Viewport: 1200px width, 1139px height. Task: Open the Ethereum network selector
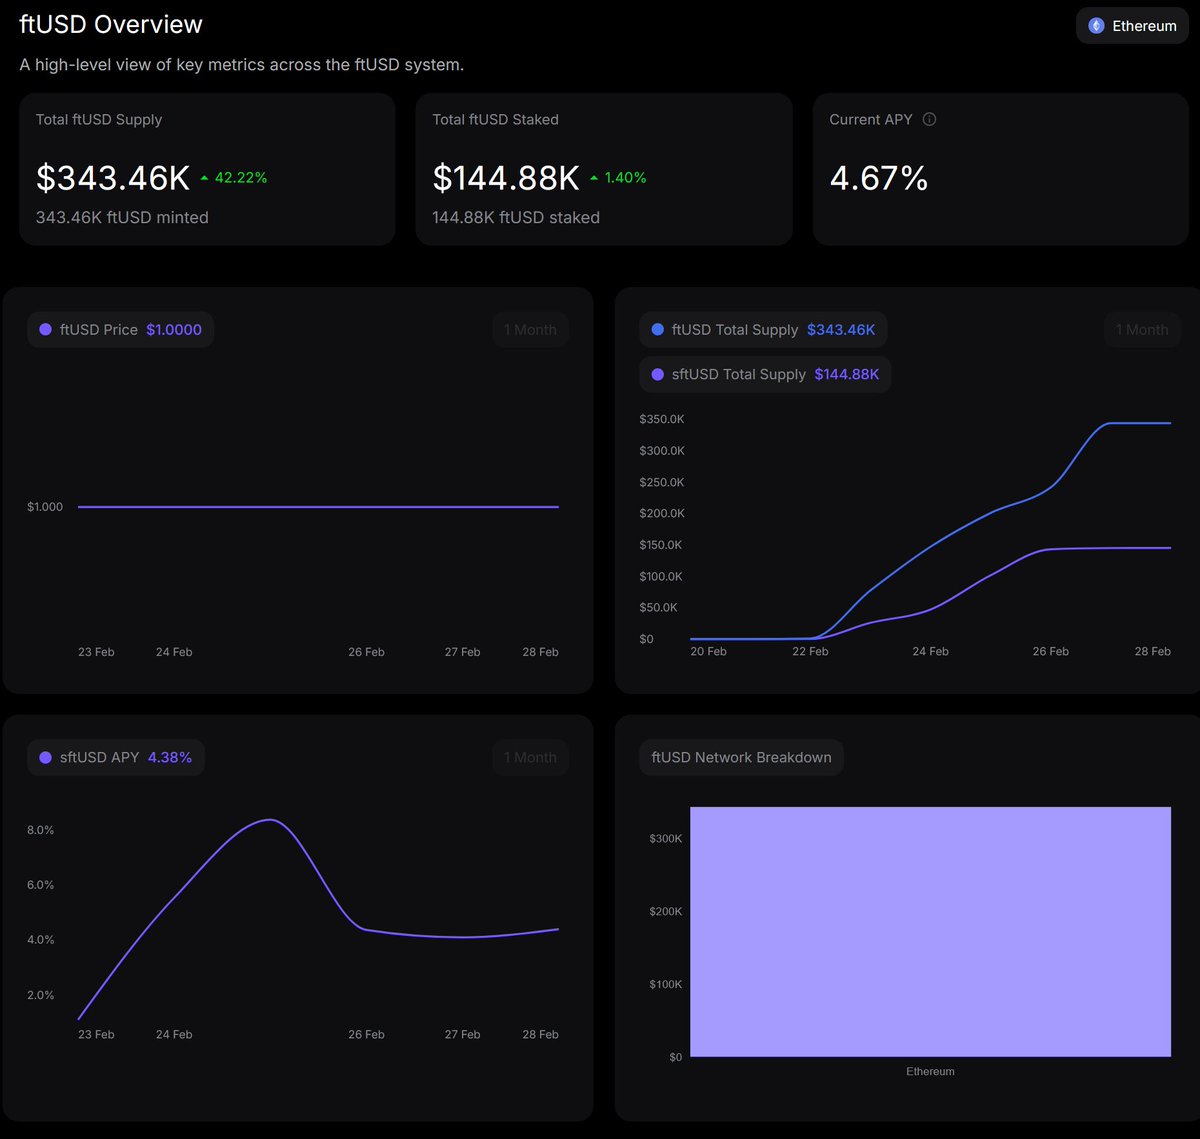tap(1132, 26)
